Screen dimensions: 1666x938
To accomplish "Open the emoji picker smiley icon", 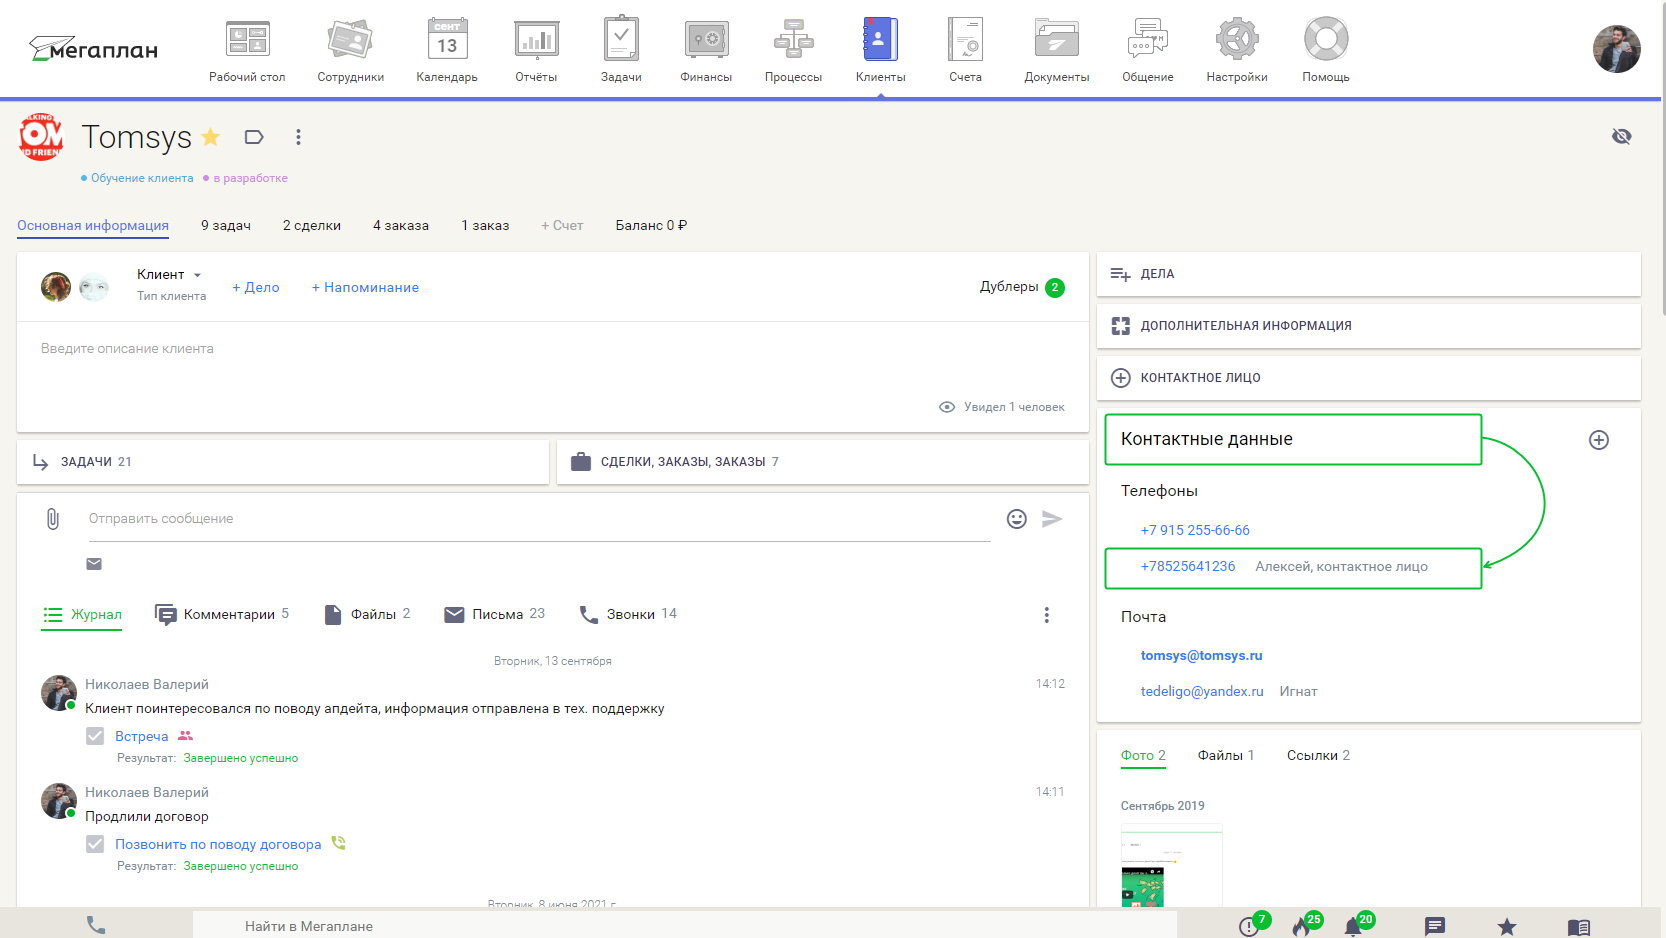I will point(1017,519).
